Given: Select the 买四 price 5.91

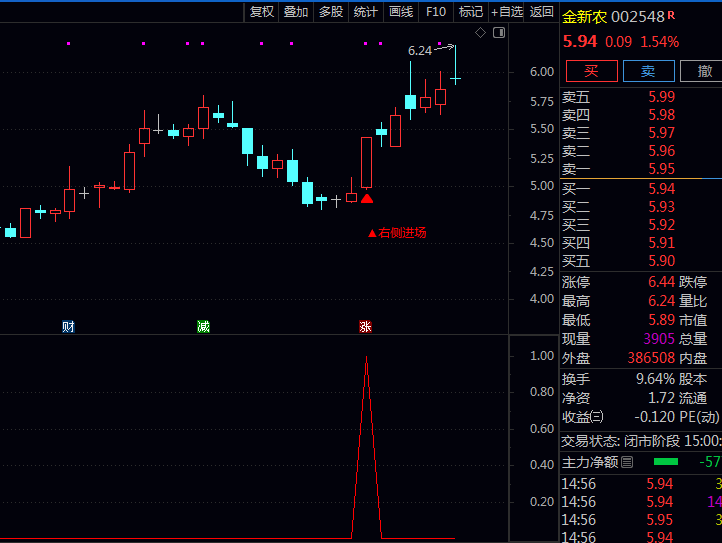Looking at the screenshot, I should click(661, 242).
